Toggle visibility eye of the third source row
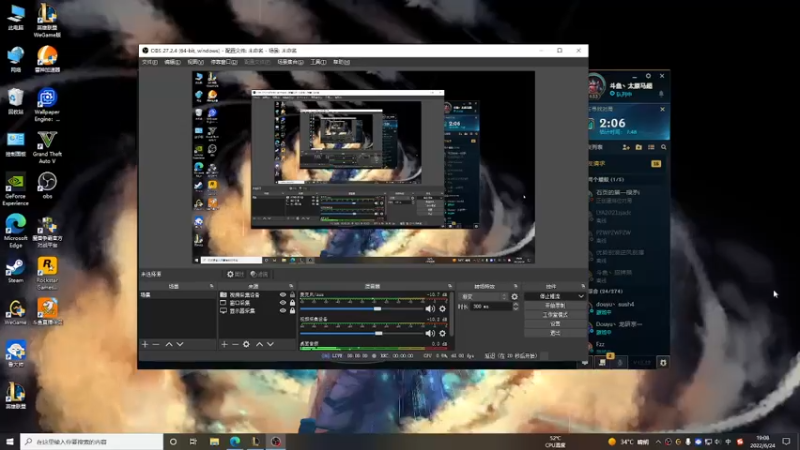Viewport: 800px width, 450px height. (283, 310)
